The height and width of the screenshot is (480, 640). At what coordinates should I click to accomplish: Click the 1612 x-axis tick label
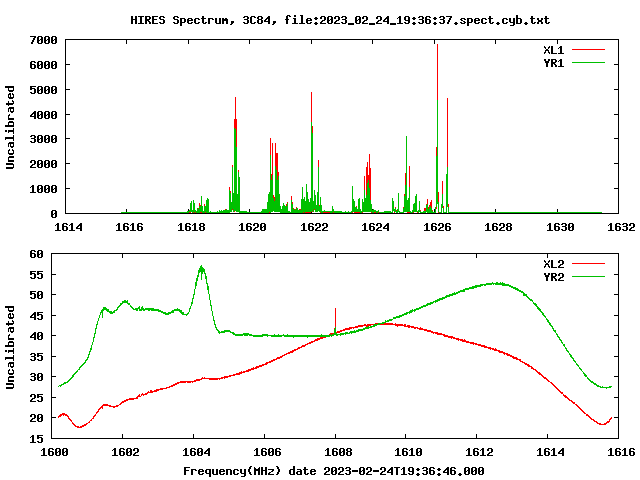(x=479, y=452)
